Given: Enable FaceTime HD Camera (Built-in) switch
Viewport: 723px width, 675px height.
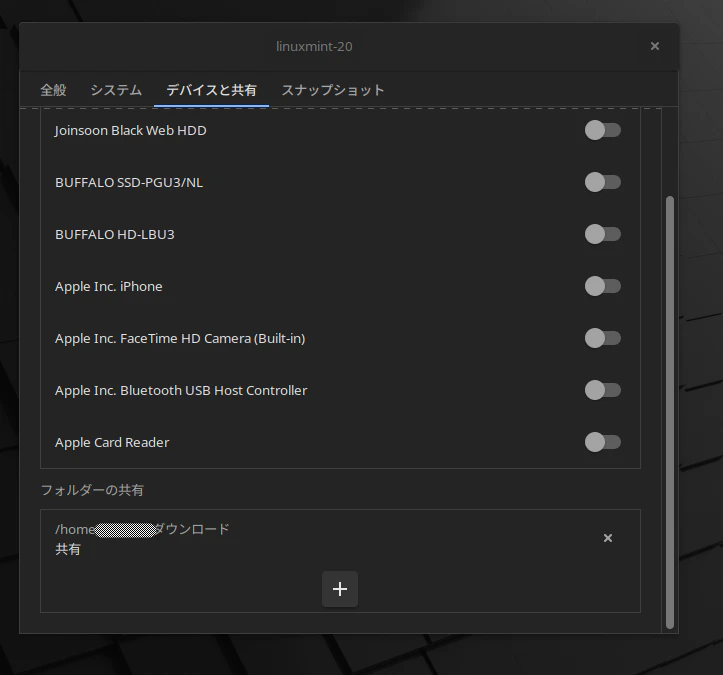Looking at the screenshot, I should click(603, 338).
